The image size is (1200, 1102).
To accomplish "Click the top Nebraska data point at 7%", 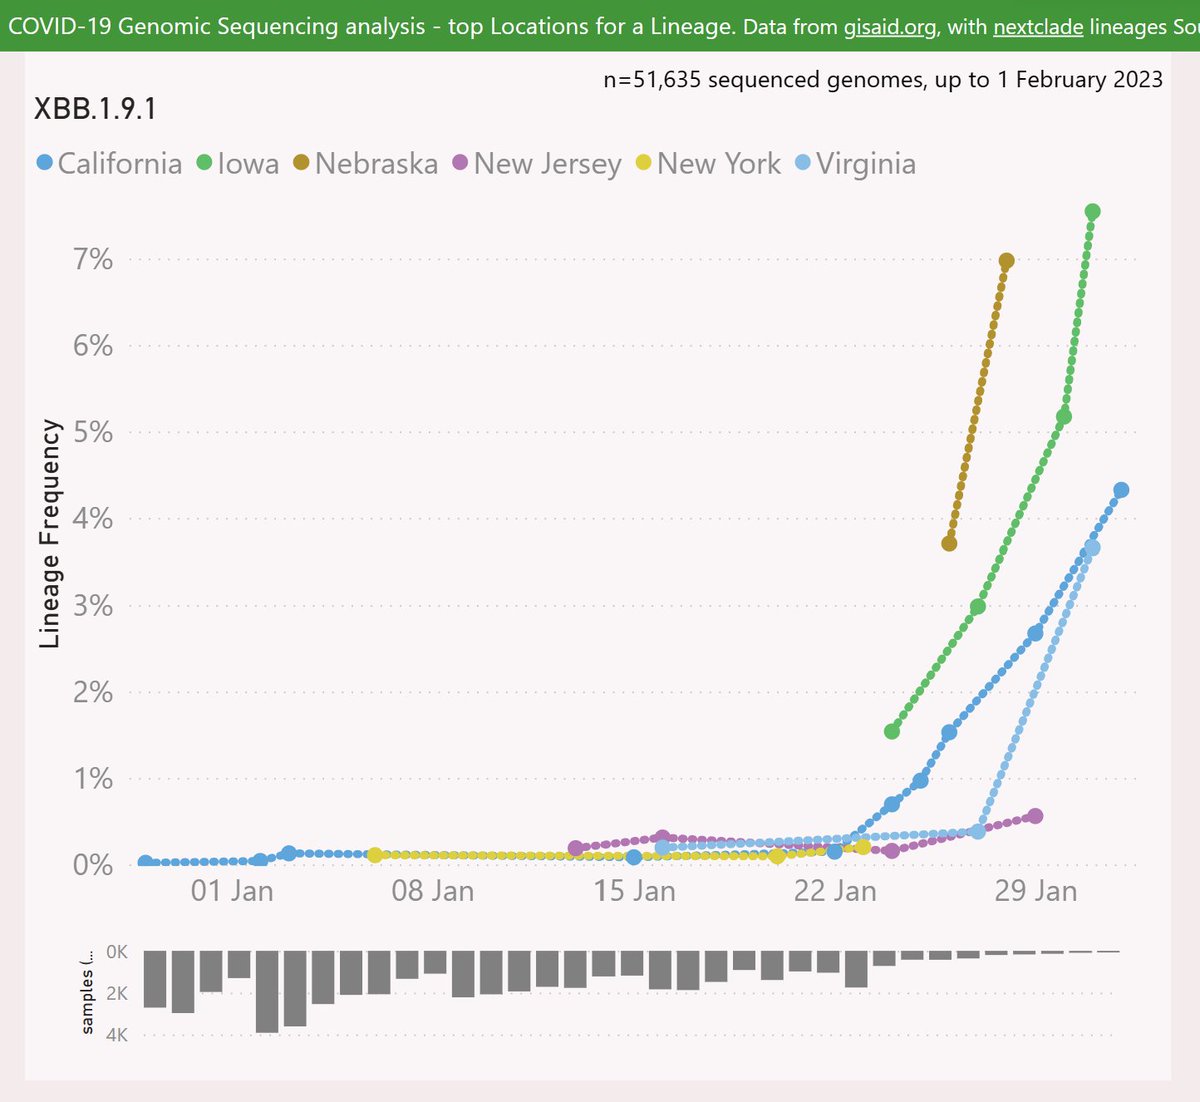I will pyautogui.click(x=1006, y=261).
